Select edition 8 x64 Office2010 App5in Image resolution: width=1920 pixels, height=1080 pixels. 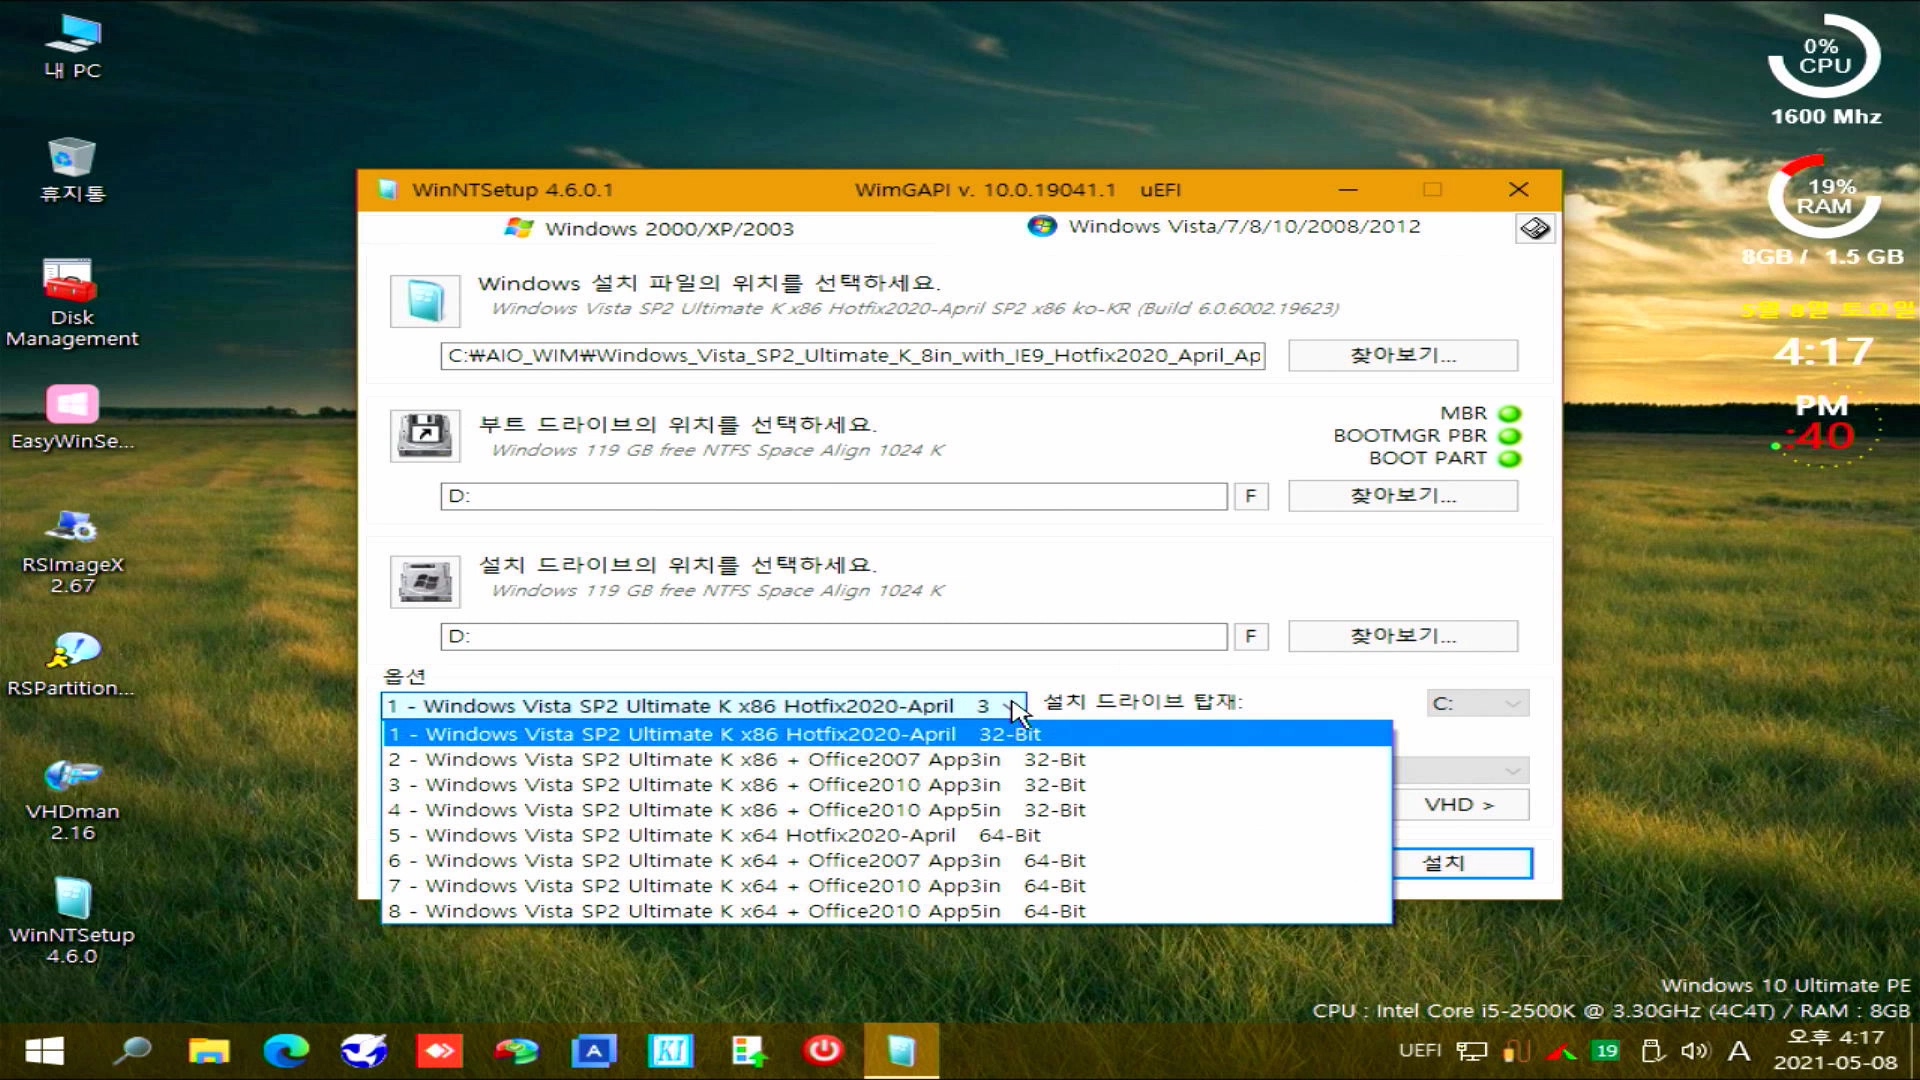[x=887, y=911]
